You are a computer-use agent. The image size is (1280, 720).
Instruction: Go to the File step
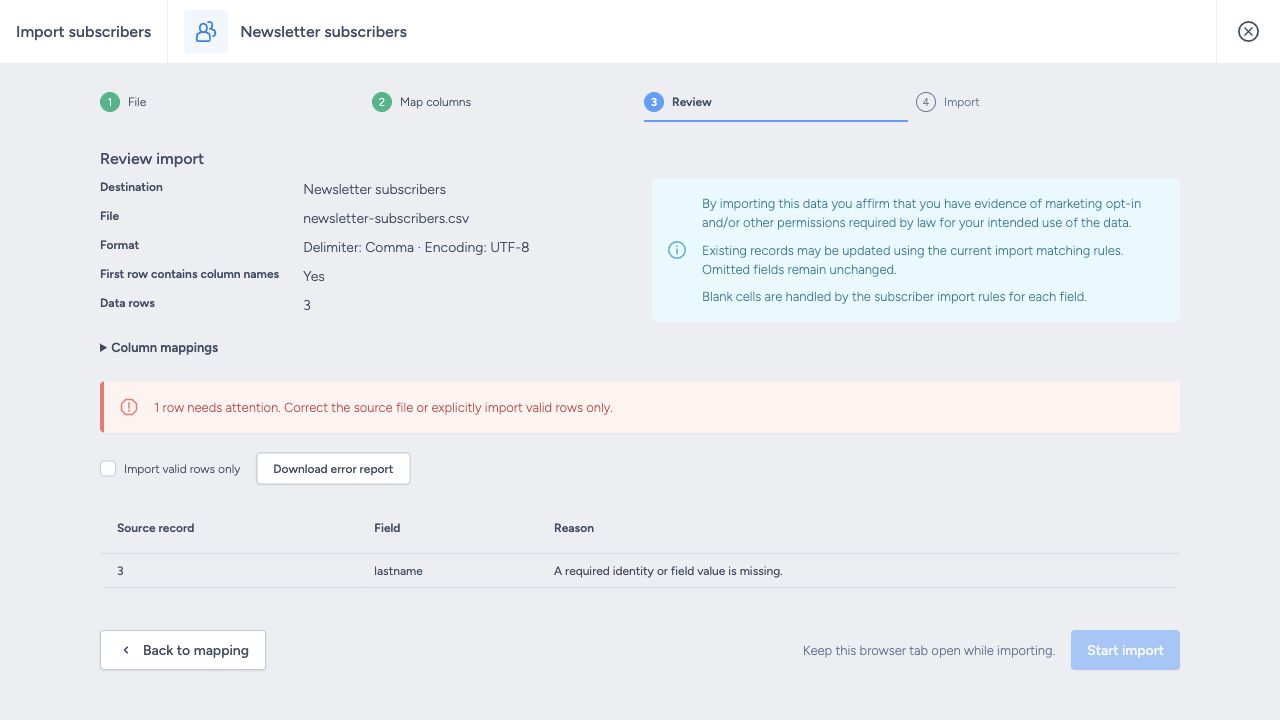tap(137, 102)
